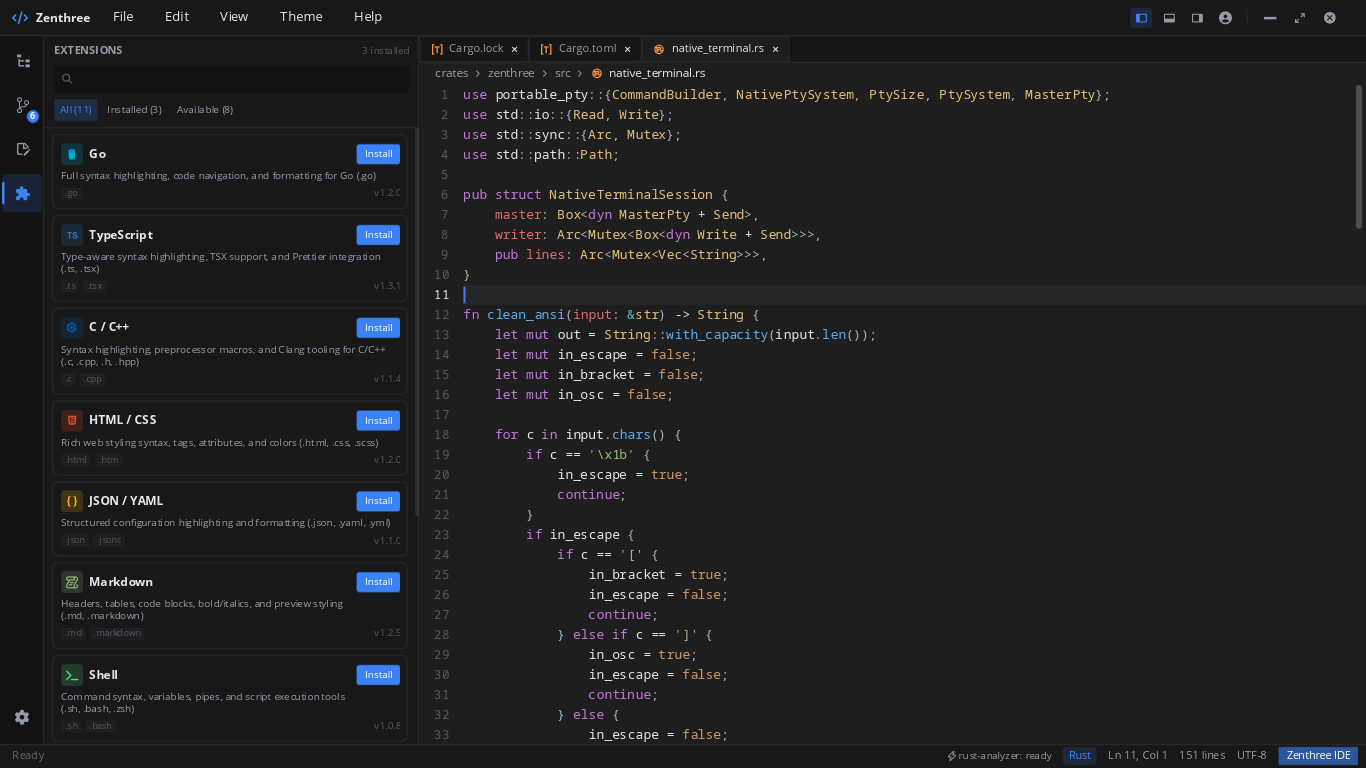Viewport: 1366px width, 768px height.
Task: Select the Extensions puzzle icon in activity bar
Action: coord(22,193)
